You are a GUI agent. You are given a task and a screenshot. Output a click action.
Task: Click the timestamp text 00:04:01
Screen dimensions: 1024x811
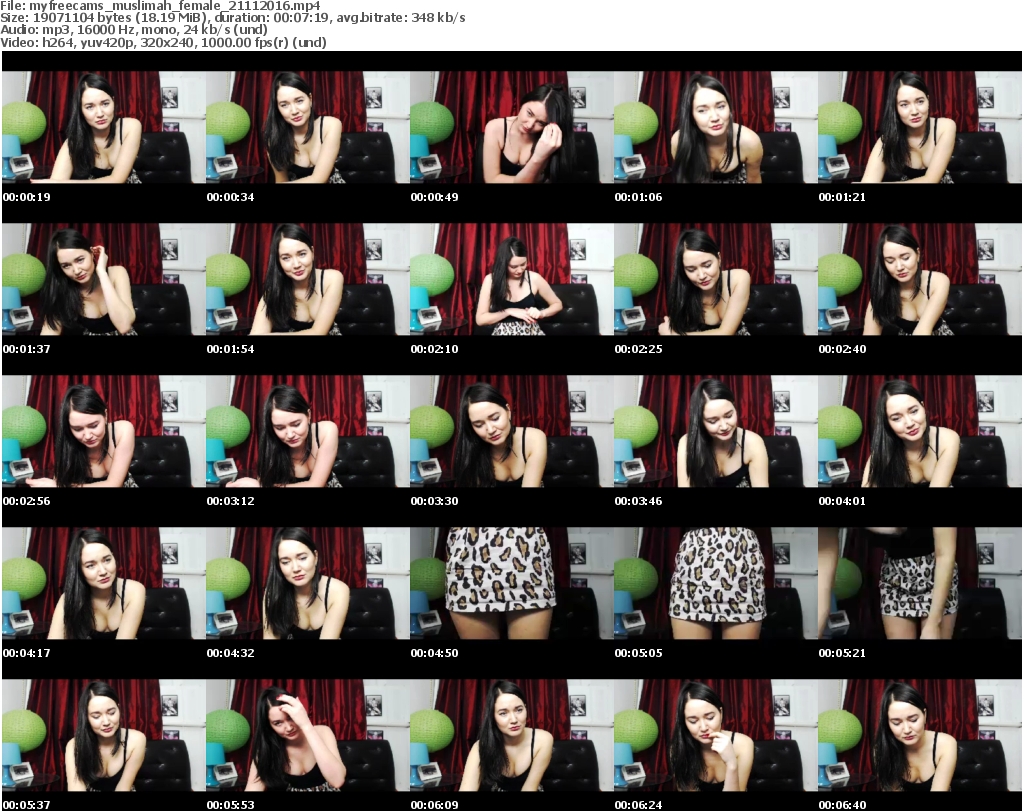842,501
